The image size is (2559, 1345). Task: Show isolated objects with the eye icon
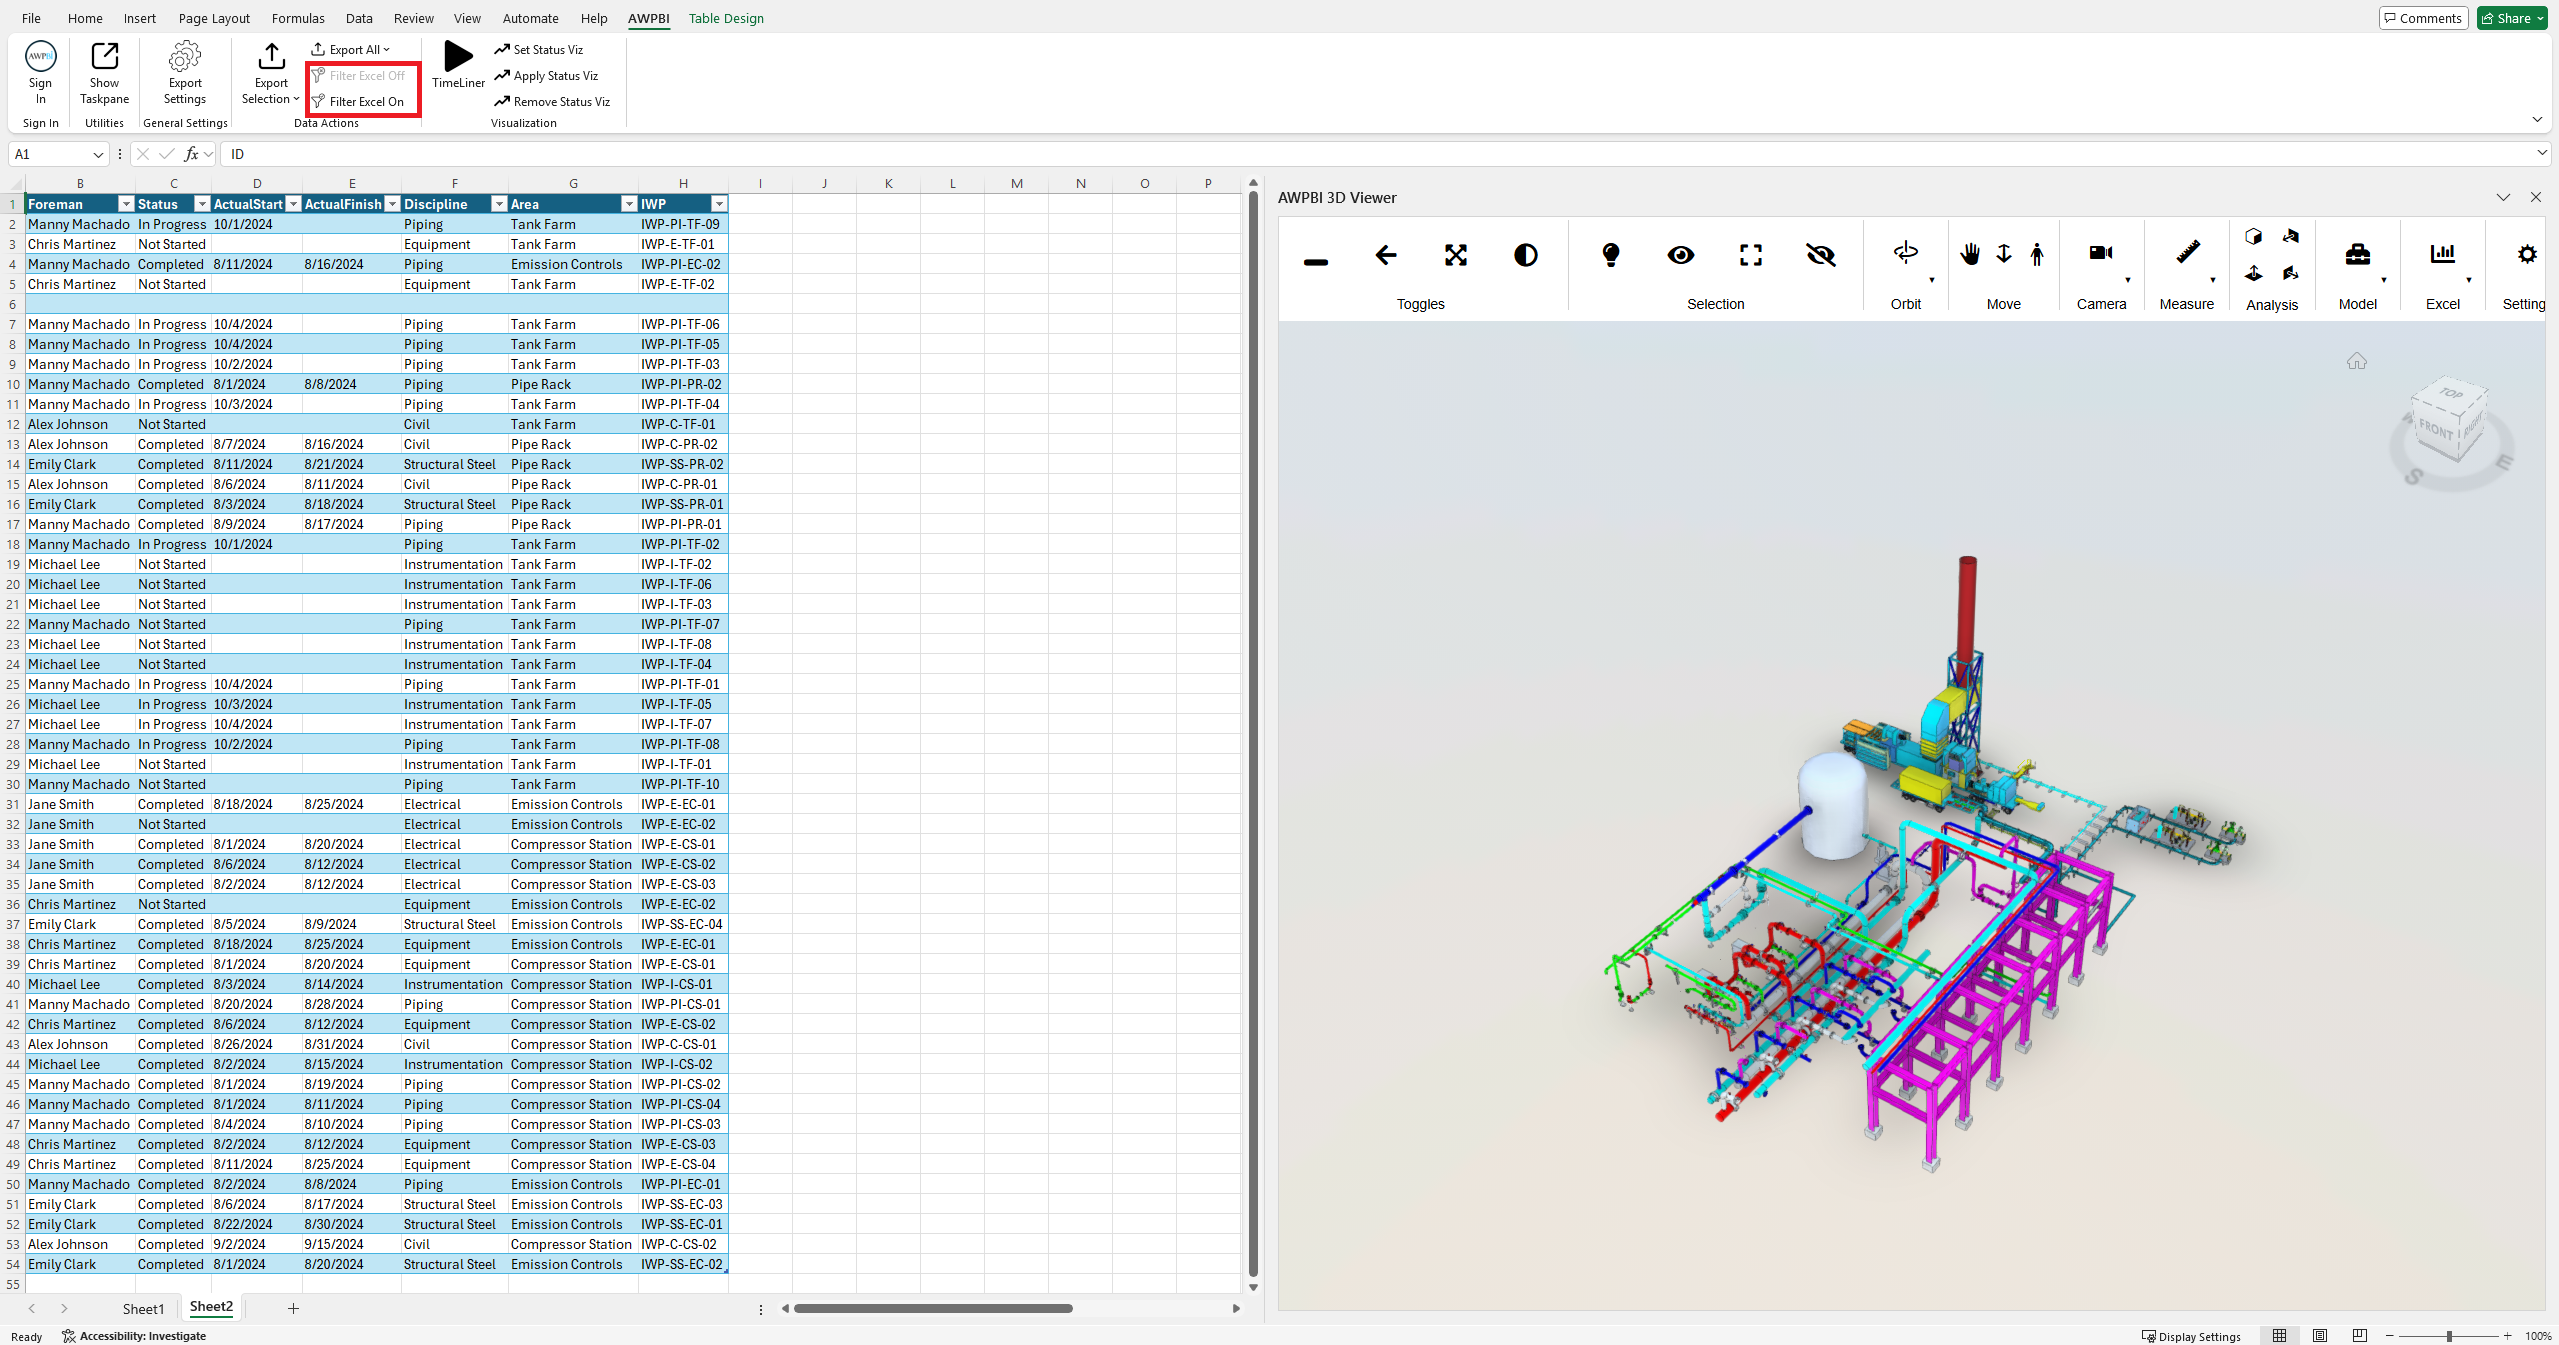point(1681,255)
